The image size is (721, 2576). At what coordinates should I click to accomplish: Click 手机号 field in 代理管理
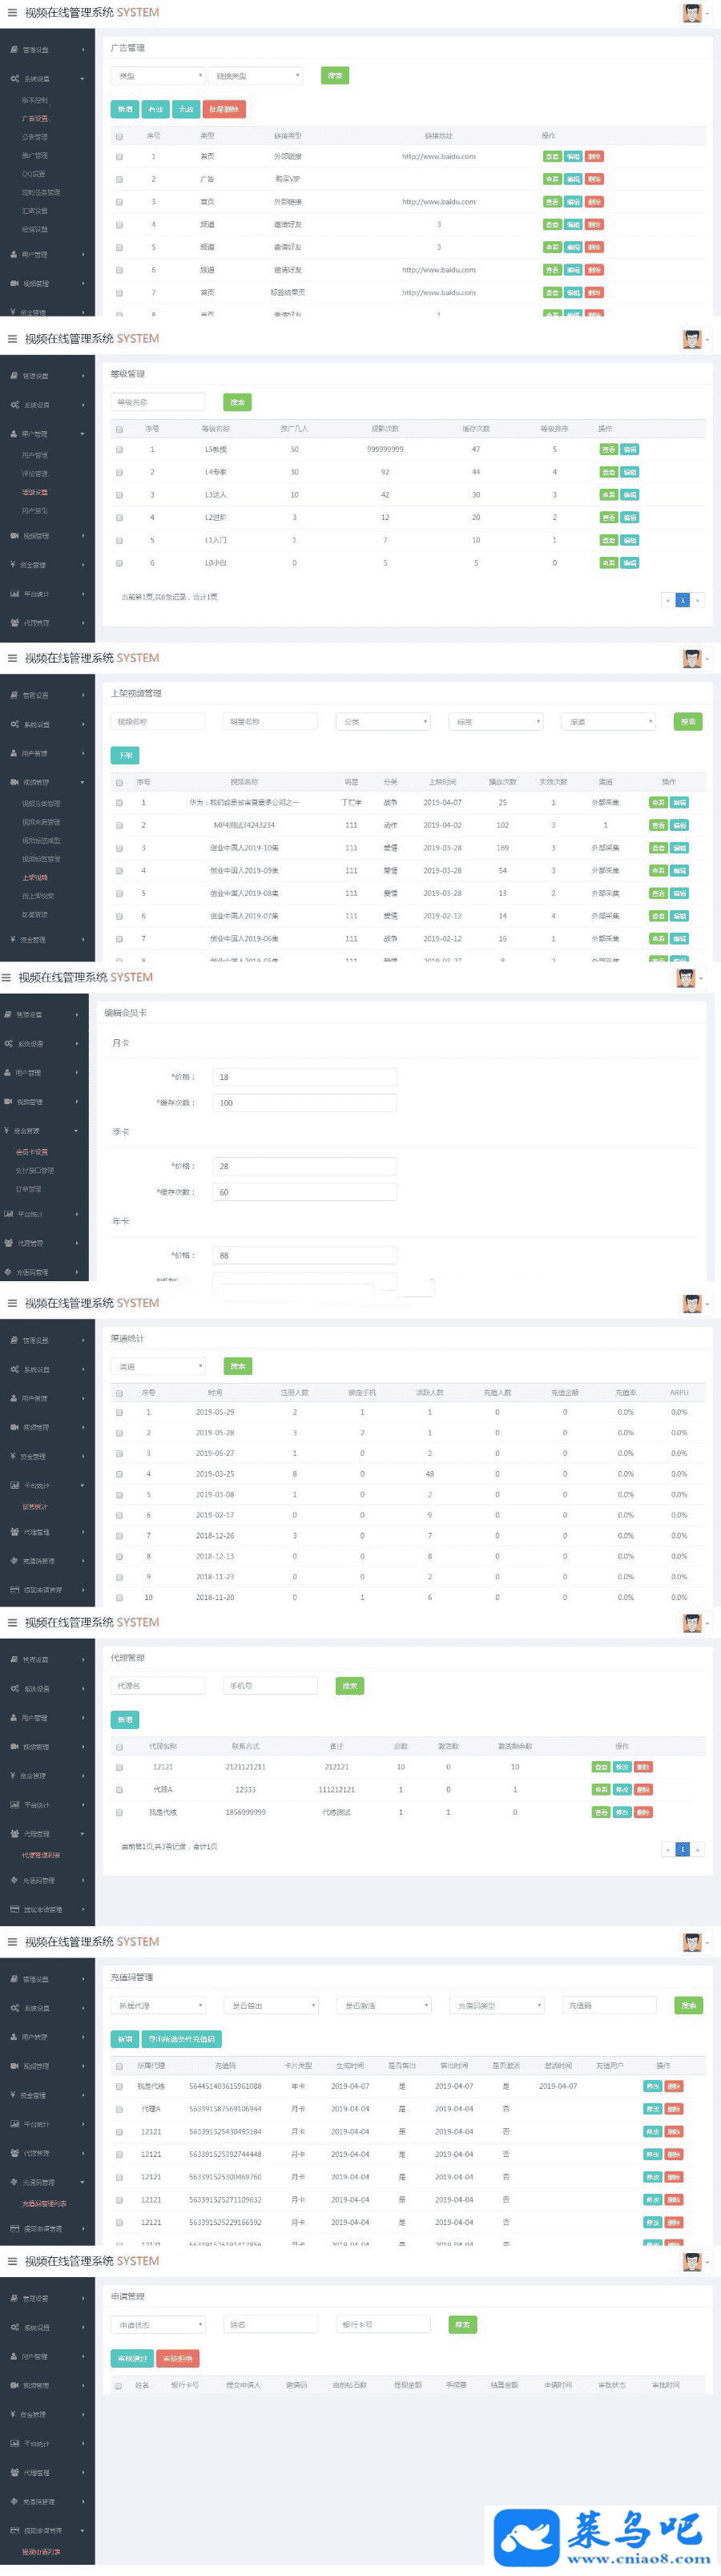[x=271, y=1686]
